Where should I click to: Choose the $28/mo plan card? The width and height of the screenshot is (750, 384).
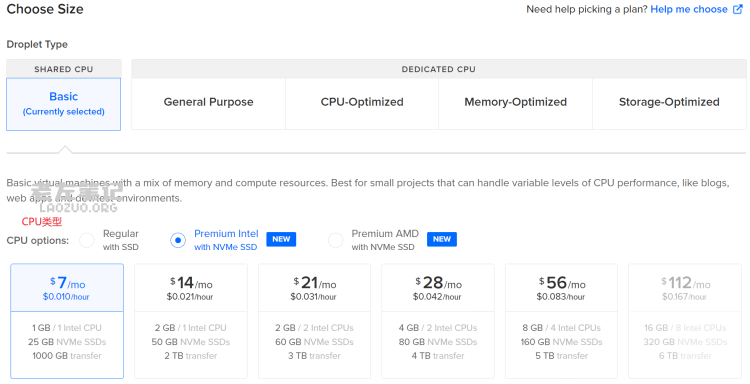click(x=438, y=321)
